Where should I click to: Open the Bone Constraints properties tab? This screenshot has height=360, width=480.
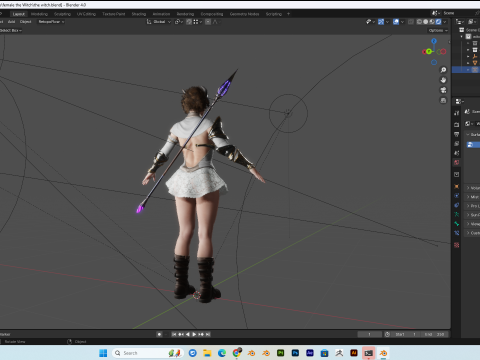(457, 233)
